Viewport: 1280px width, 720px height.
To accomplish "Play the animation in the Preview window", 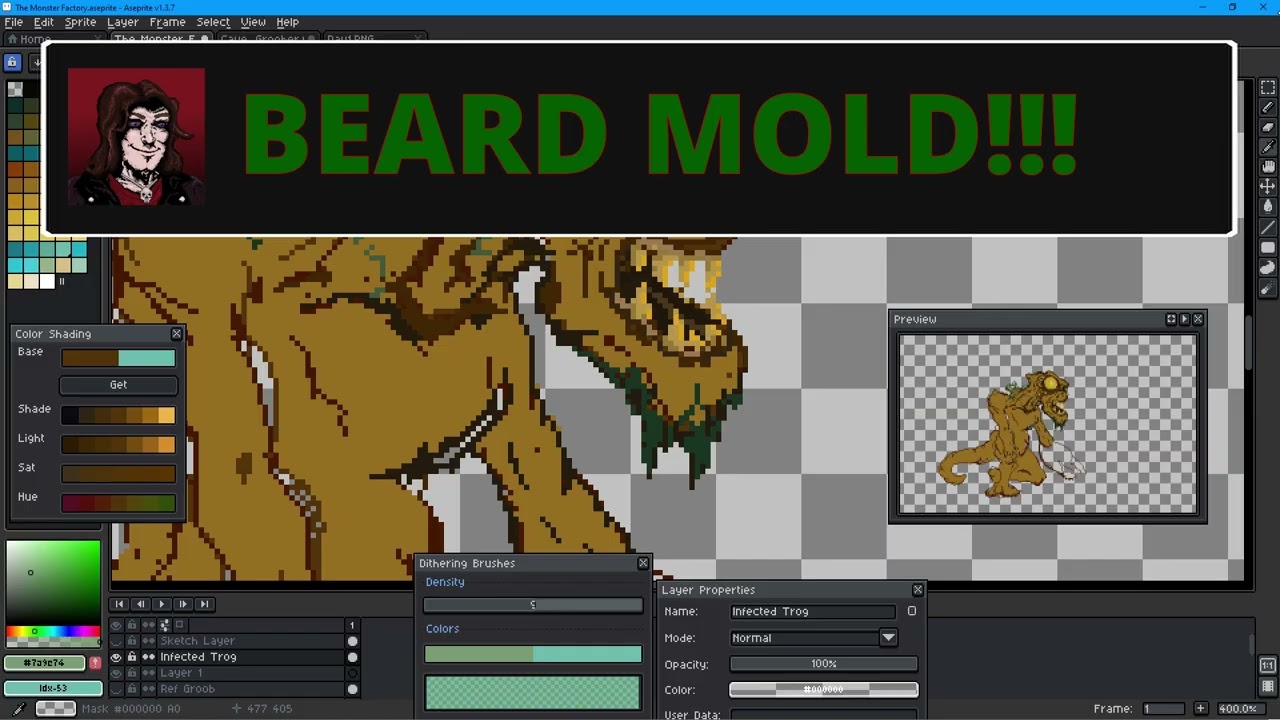I will [x=1184, y=319].
